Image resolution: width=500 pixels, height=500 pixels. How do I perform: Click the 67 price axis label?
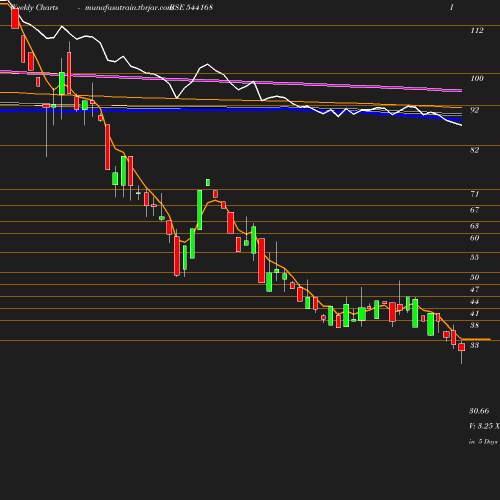pyautogui.click(x=474, y=210)
